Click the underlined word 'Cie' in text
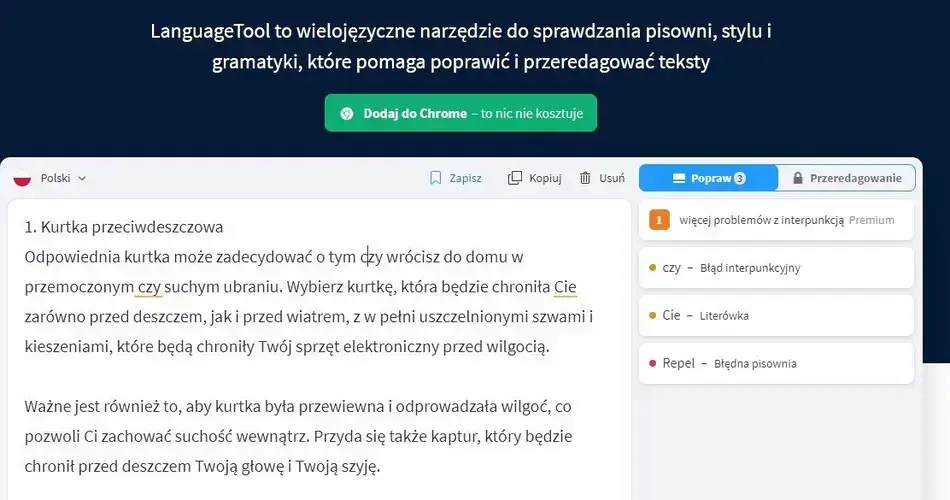Screen dimensions: 950x500 565,287
